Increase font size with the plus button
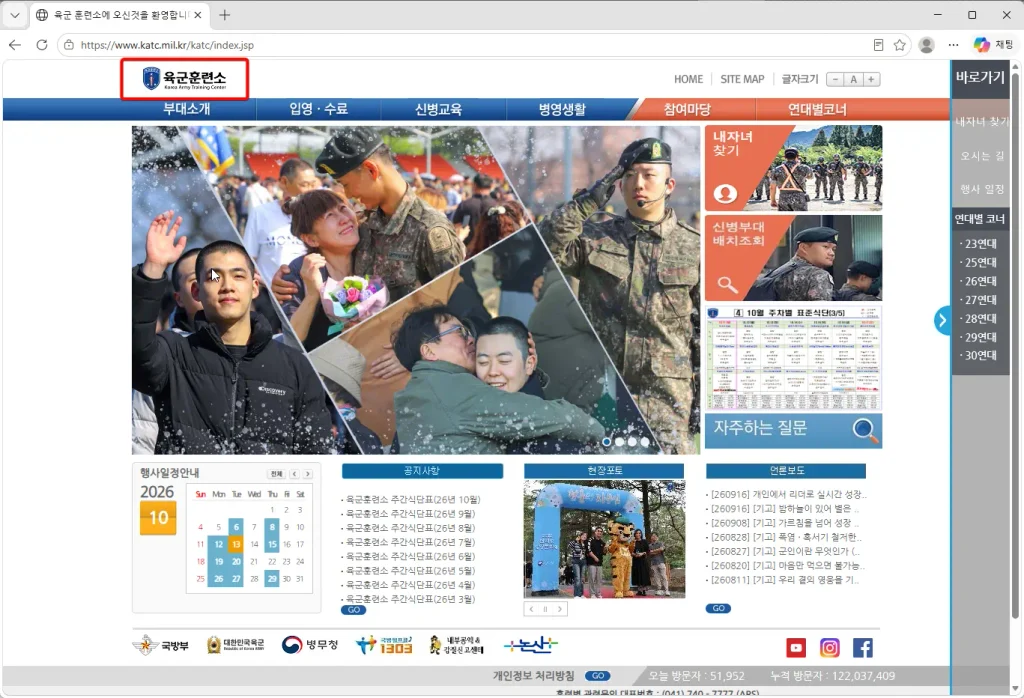The height and width of the screenshot is (698, 1024). pyautogui.click(x=871, y=80)
